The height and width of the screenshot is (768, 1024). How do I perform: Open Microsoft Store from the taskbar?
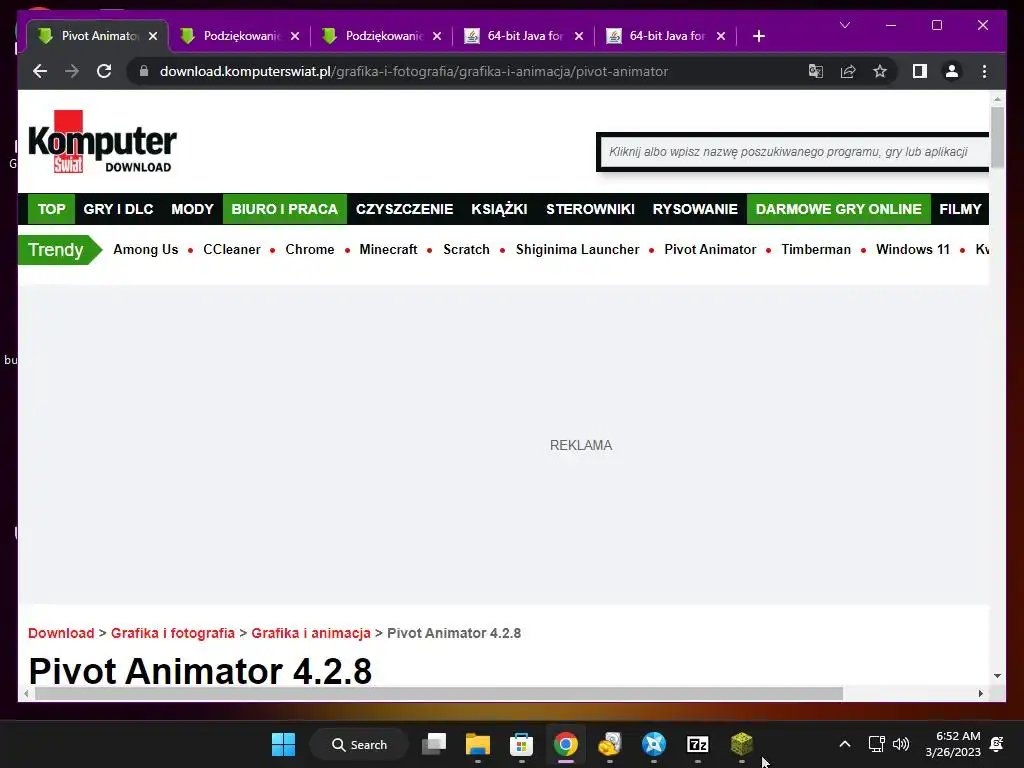click(x=521, y=744)
